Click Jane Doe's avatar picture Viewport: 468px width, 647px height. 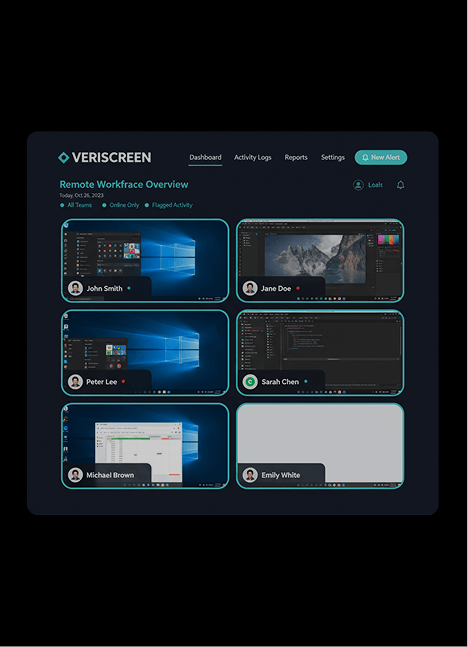[250, 288]
